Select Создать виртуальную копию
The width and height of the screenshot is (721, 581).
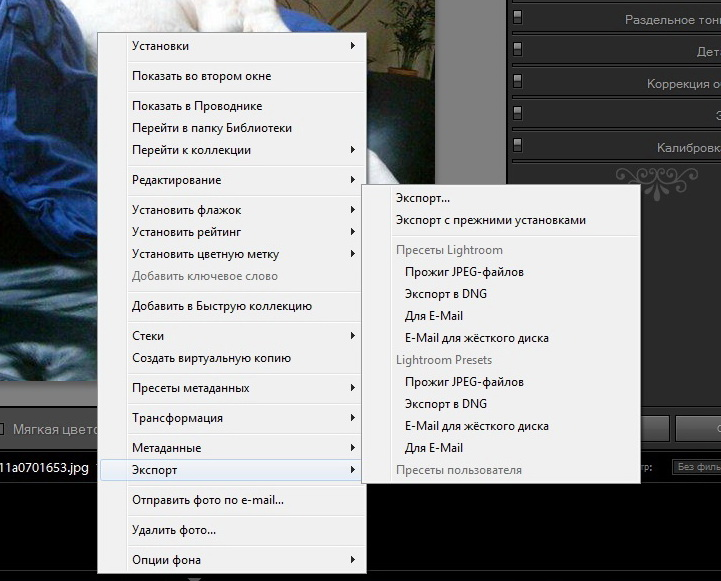coord(211,358)
